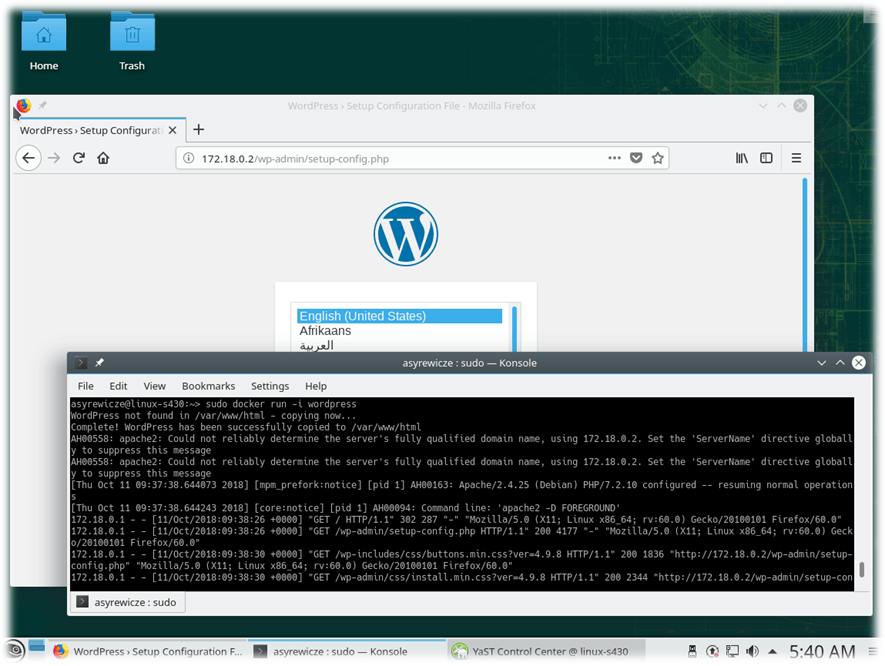The height and width of the screenshot is (666, 885).
Task: Open Firefox Library panel
Action: pos(742,158)
